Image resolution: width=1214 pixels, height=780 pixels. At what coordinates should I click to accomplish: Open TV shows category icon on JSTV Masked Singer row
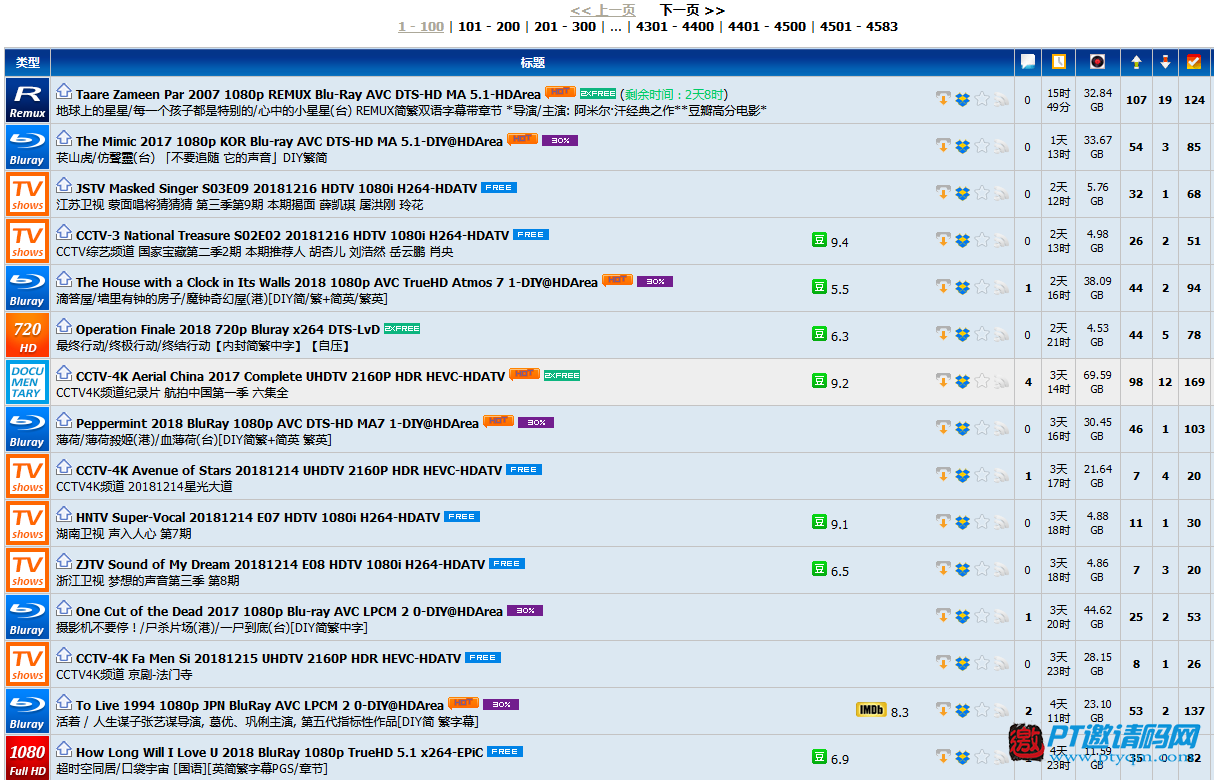[27, 194]
